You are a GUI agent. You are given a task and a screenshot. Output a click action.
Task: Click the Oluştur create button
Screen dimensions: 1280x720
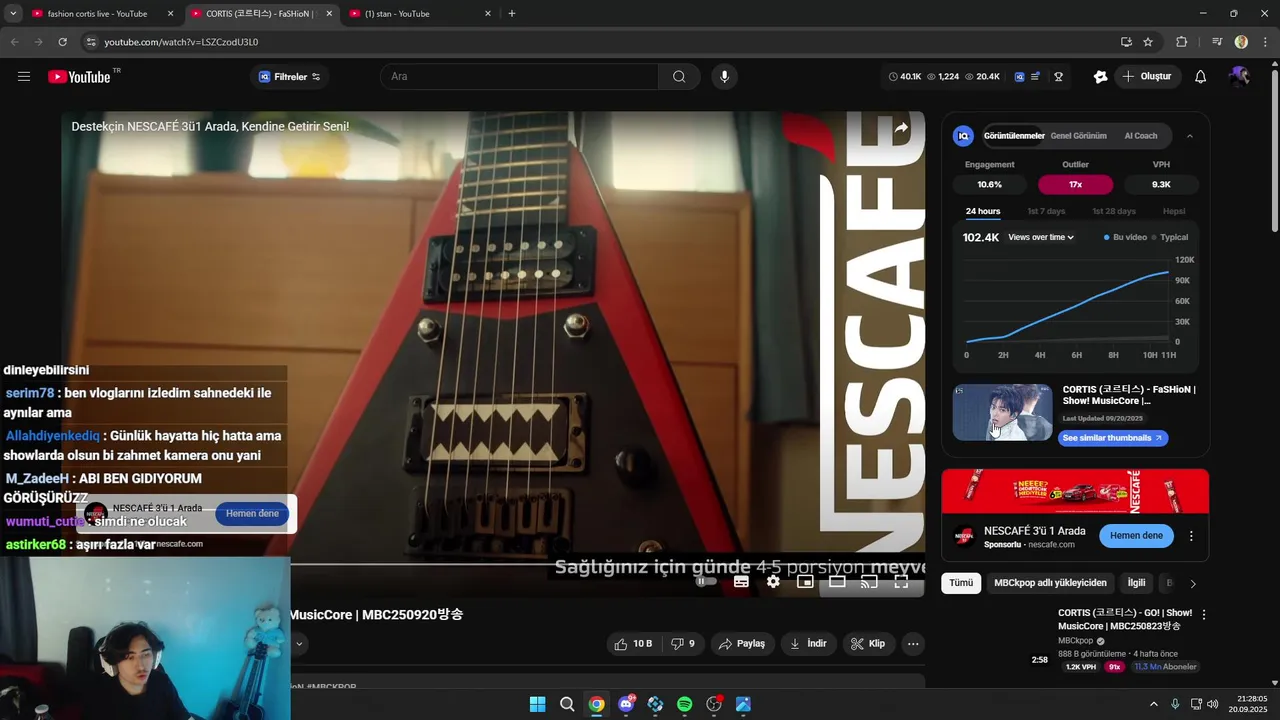point(1146,77)
